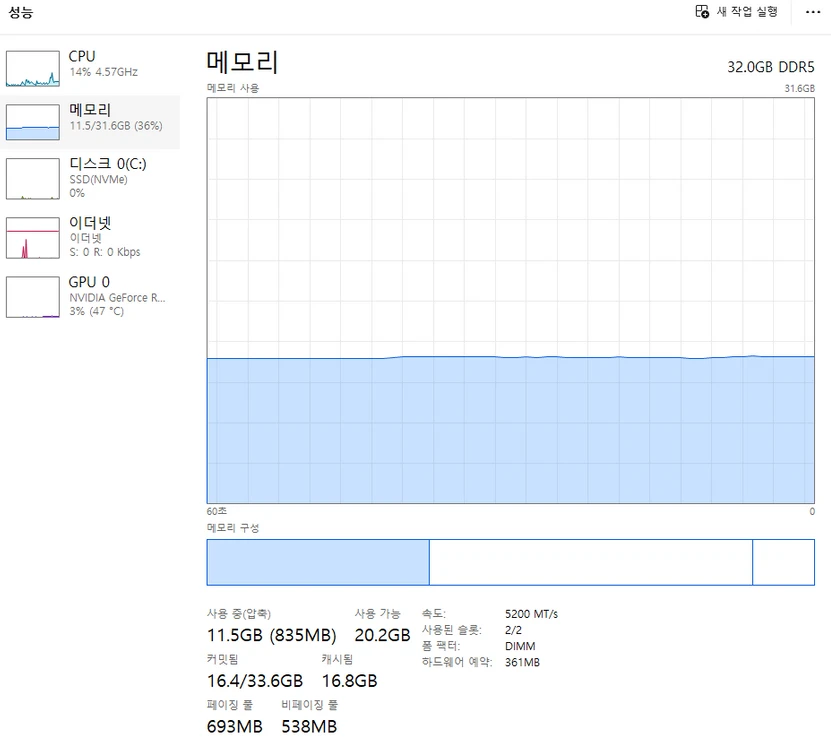
Task: Click the 메모리 구성 label
Action: pos(233,528)
